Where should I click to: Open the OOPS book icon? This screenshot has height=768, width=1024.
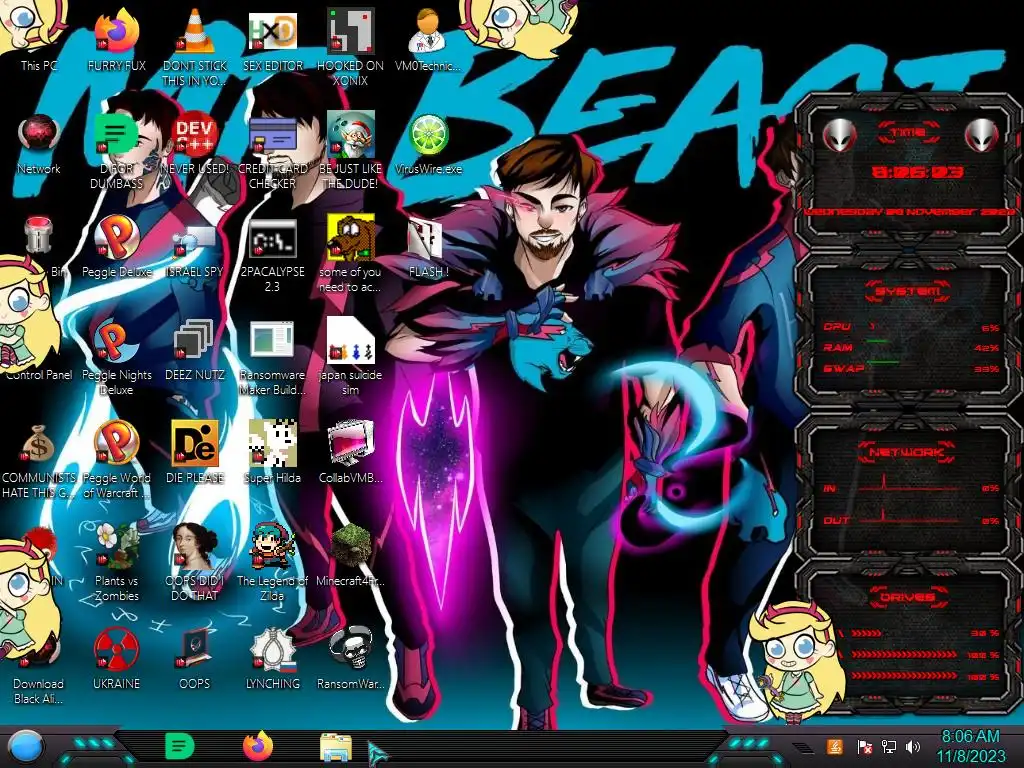point(195,650)
